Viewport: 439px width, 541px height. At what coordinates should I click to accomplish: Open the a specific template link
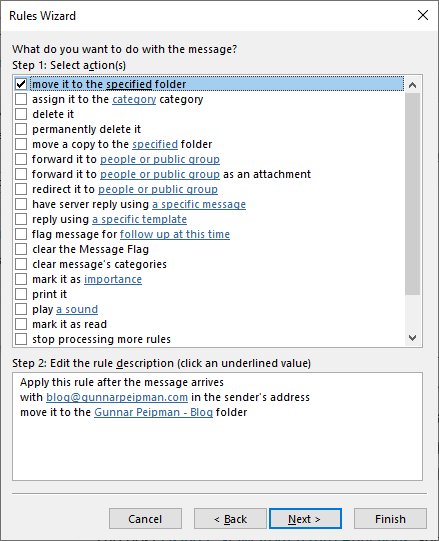[139, 219]
